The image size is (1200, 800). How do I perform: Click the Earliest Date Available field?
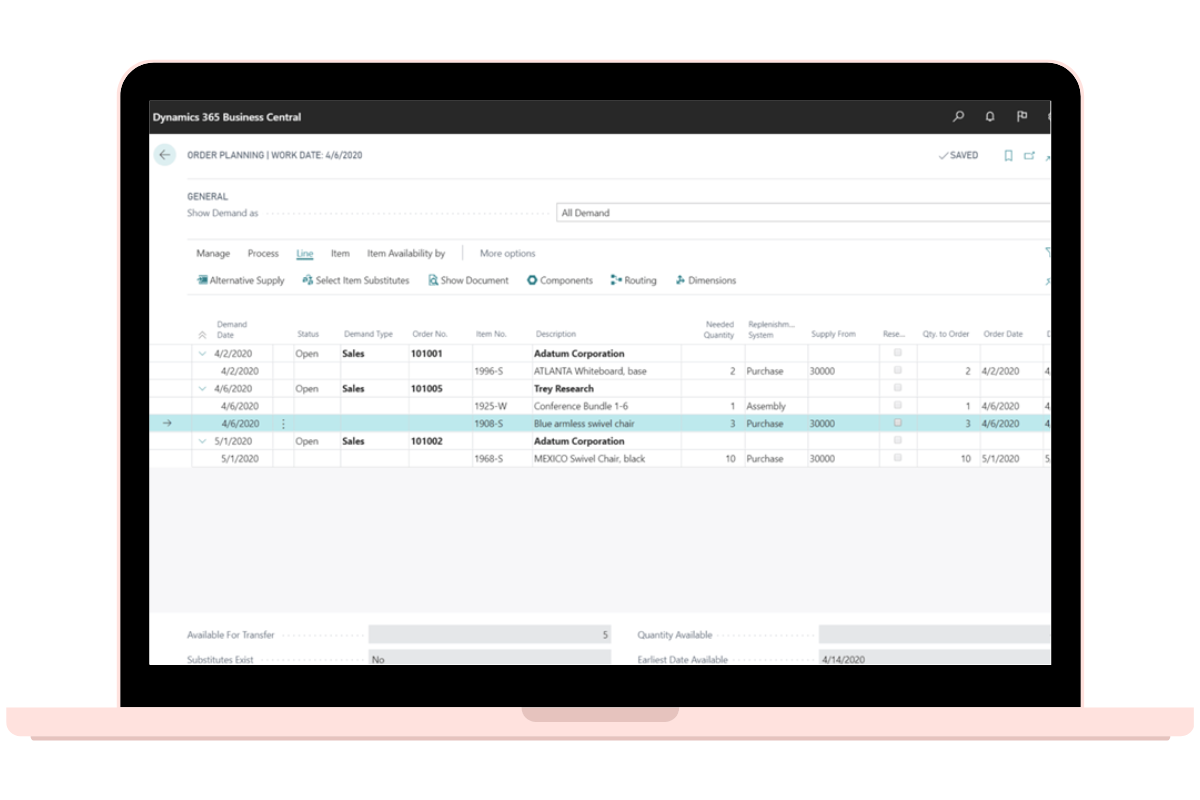coord(935,658)
